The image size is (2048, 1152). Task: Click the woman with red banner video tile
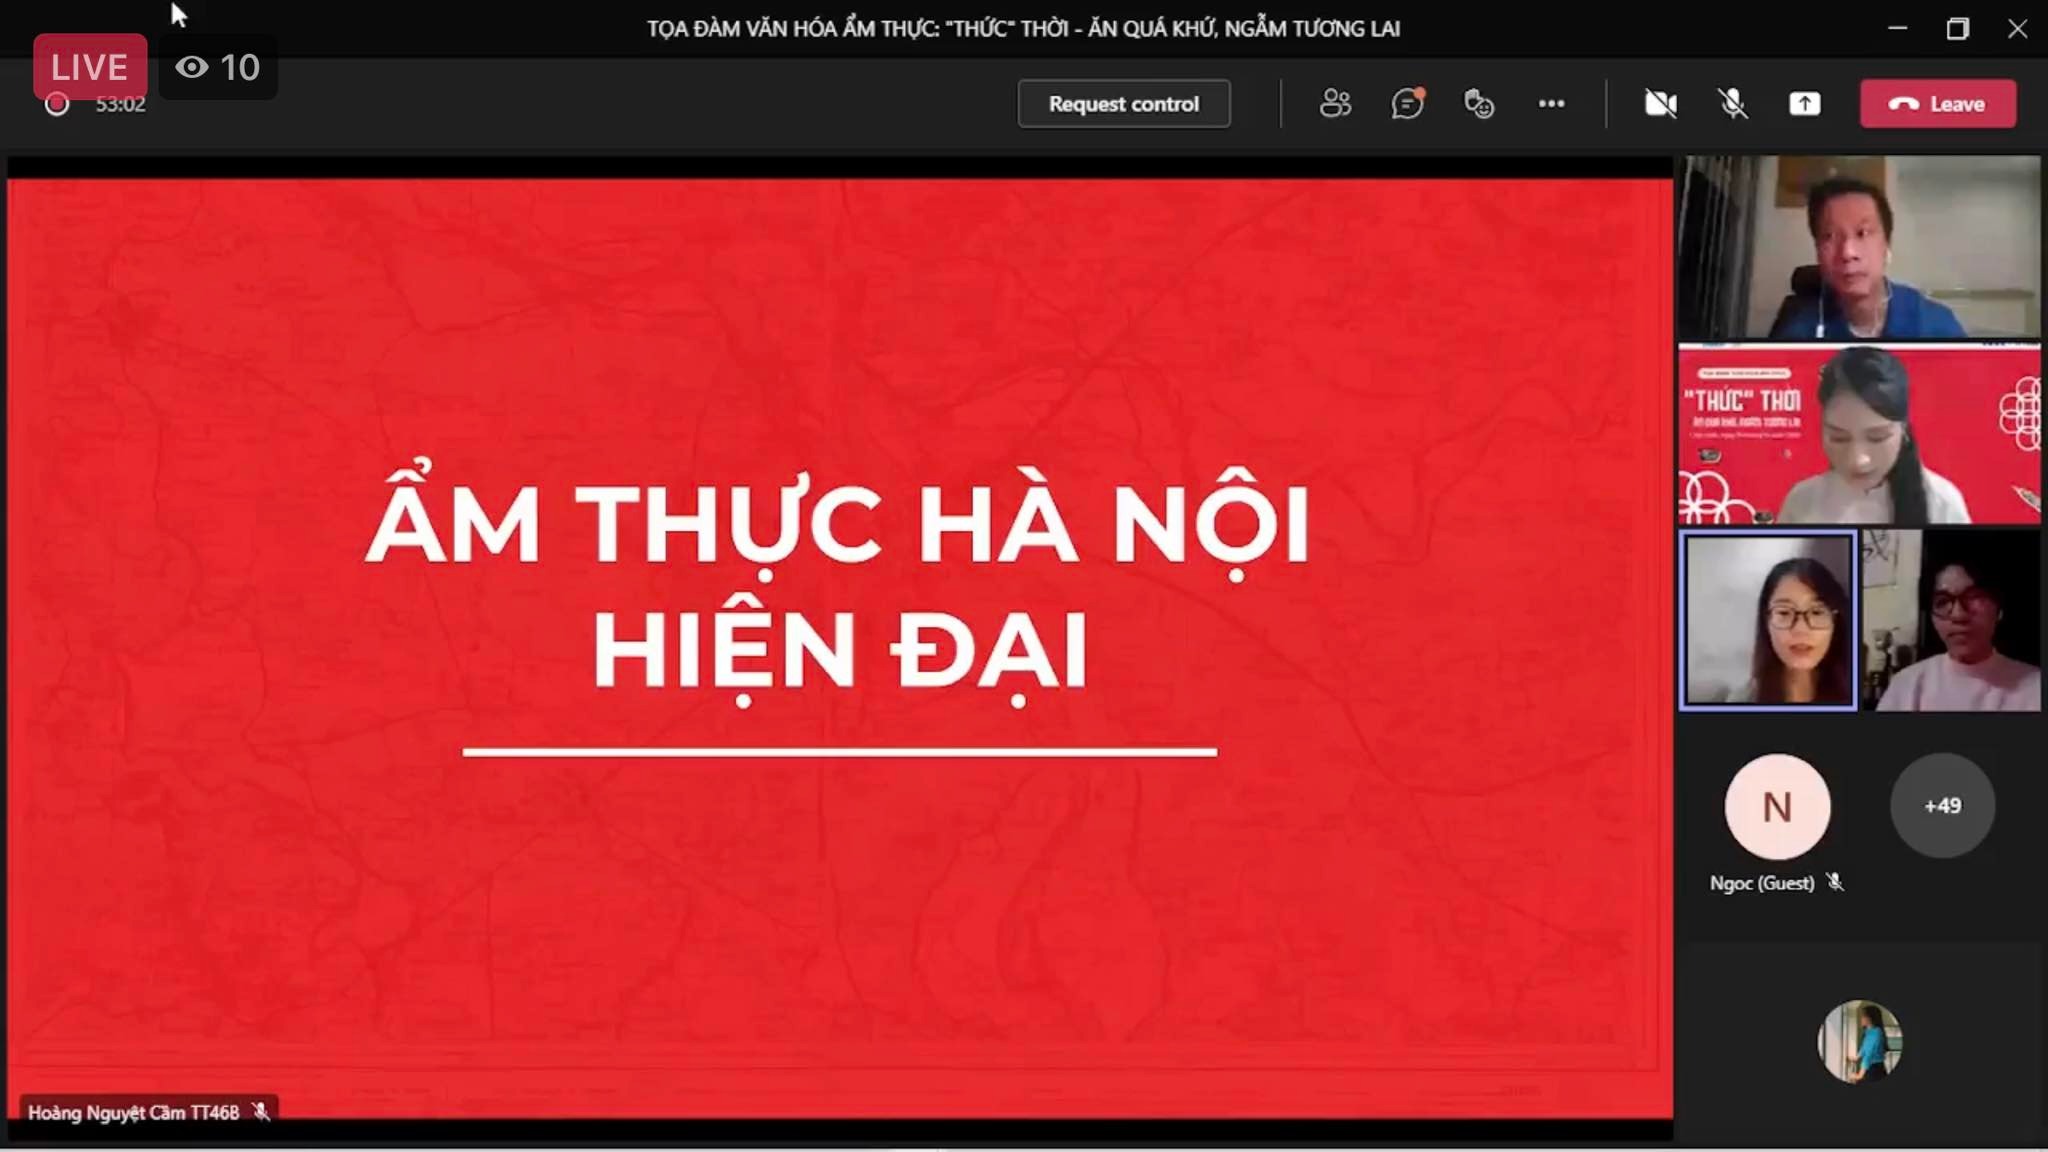pyautogui.click(x=1859, y=435)
